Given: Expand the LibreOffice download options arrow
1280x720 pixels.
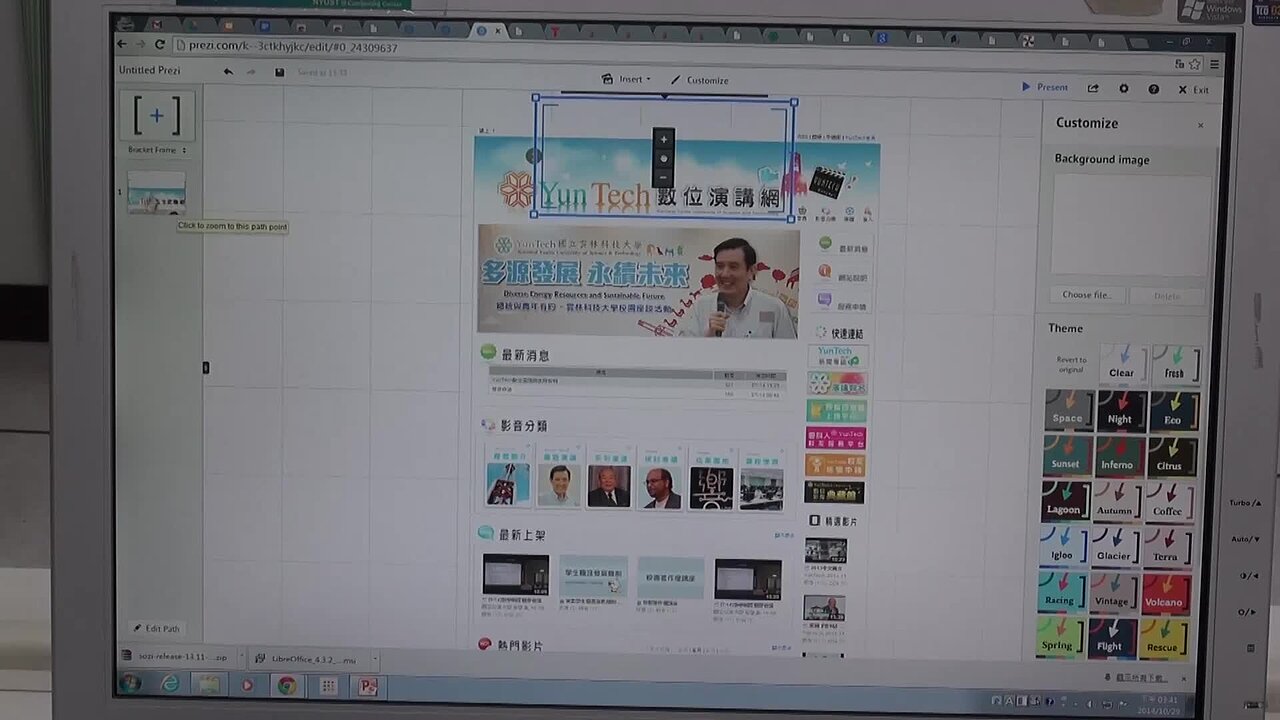Looking at the screenshot, I should [x=375, y=659].
